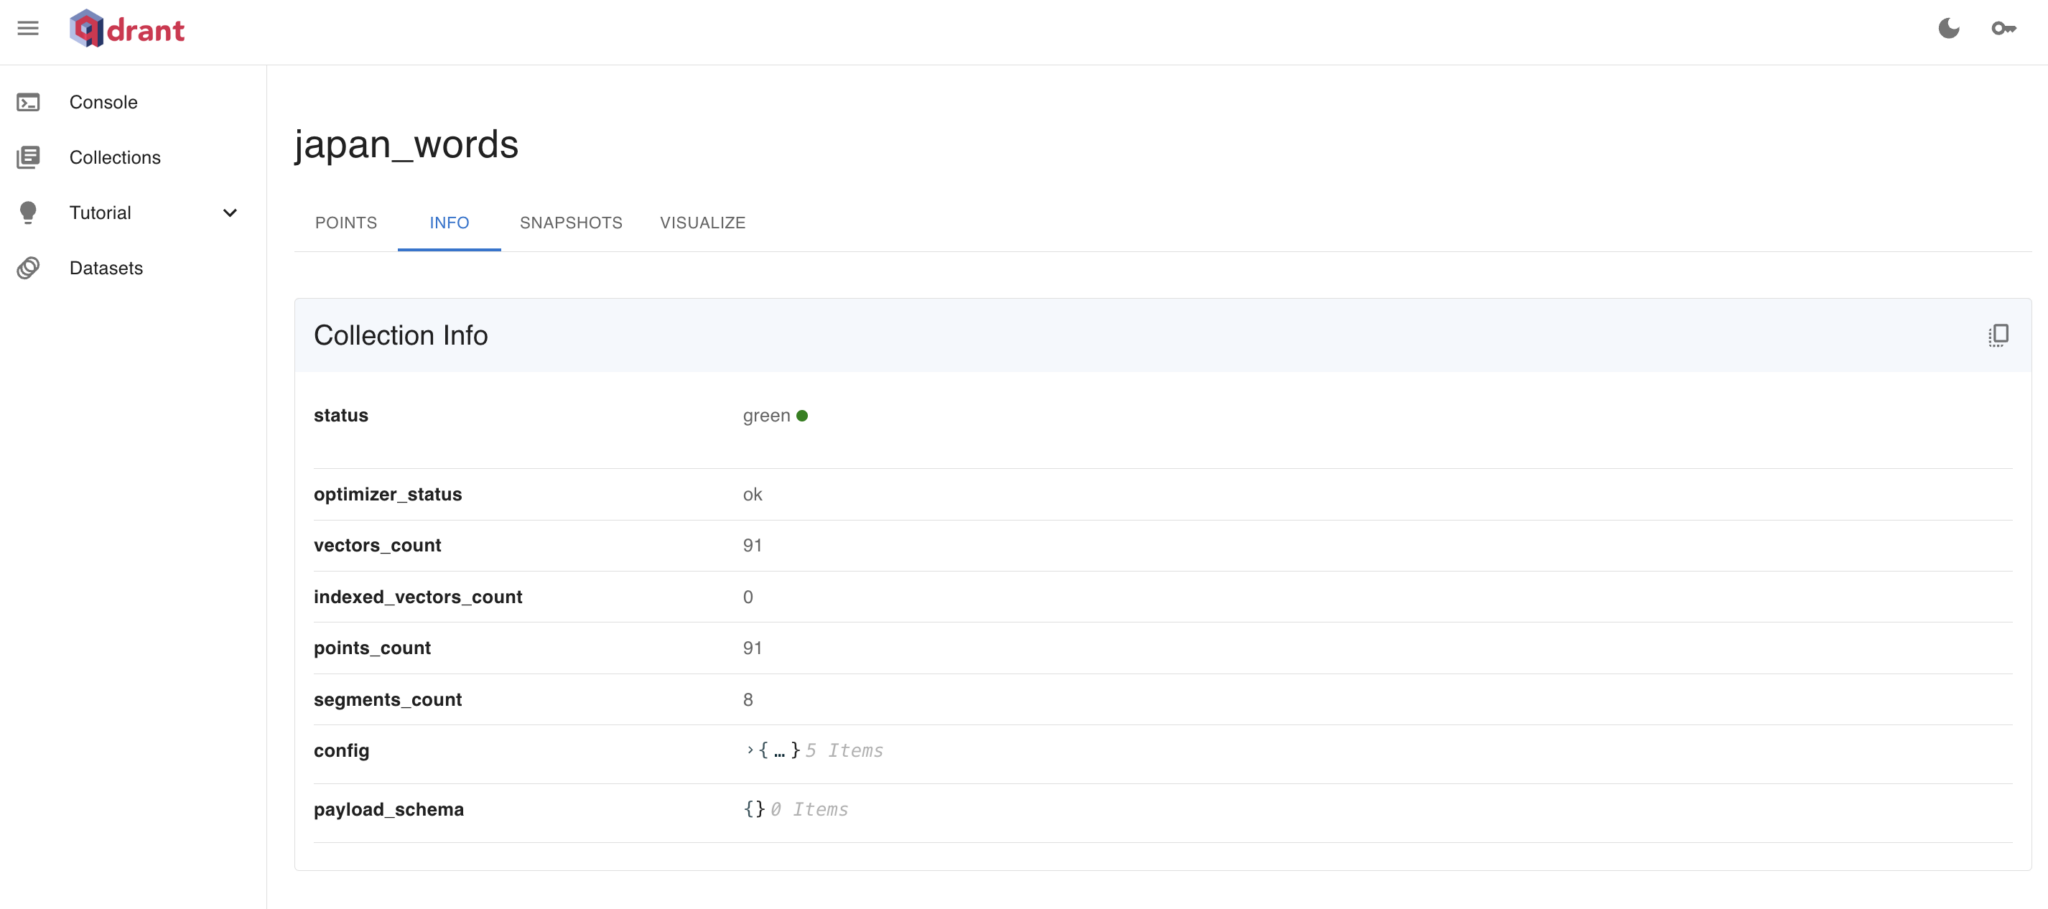
Task: Open API key settings icon
Action: [2003, 29]
